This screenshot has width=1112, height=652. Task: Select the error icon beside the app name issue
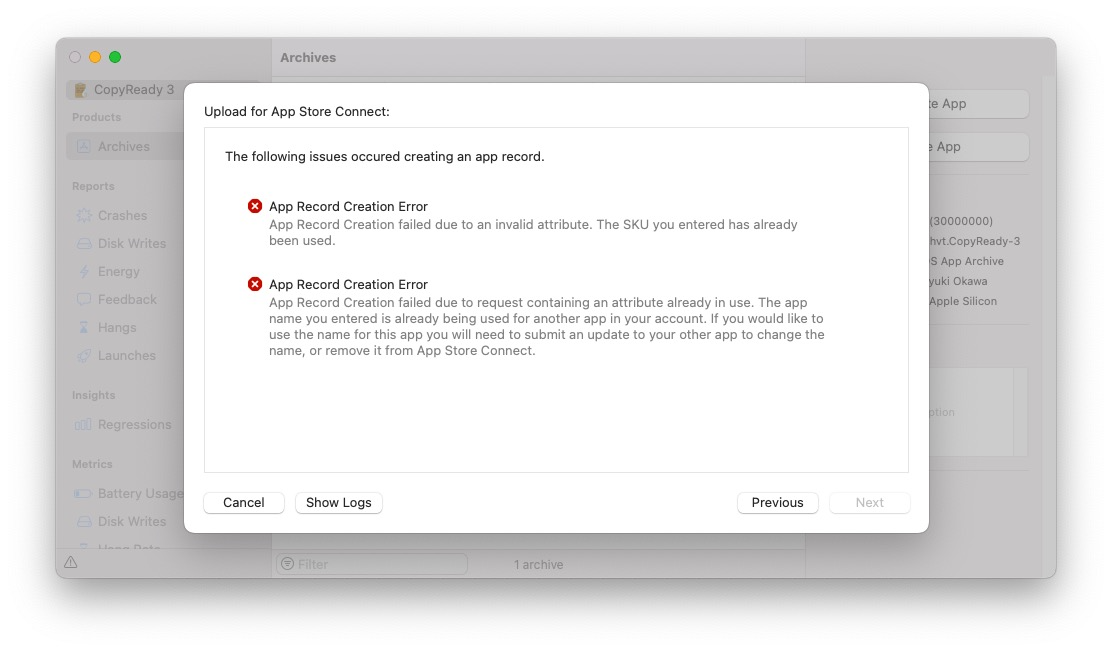[255, 284]
